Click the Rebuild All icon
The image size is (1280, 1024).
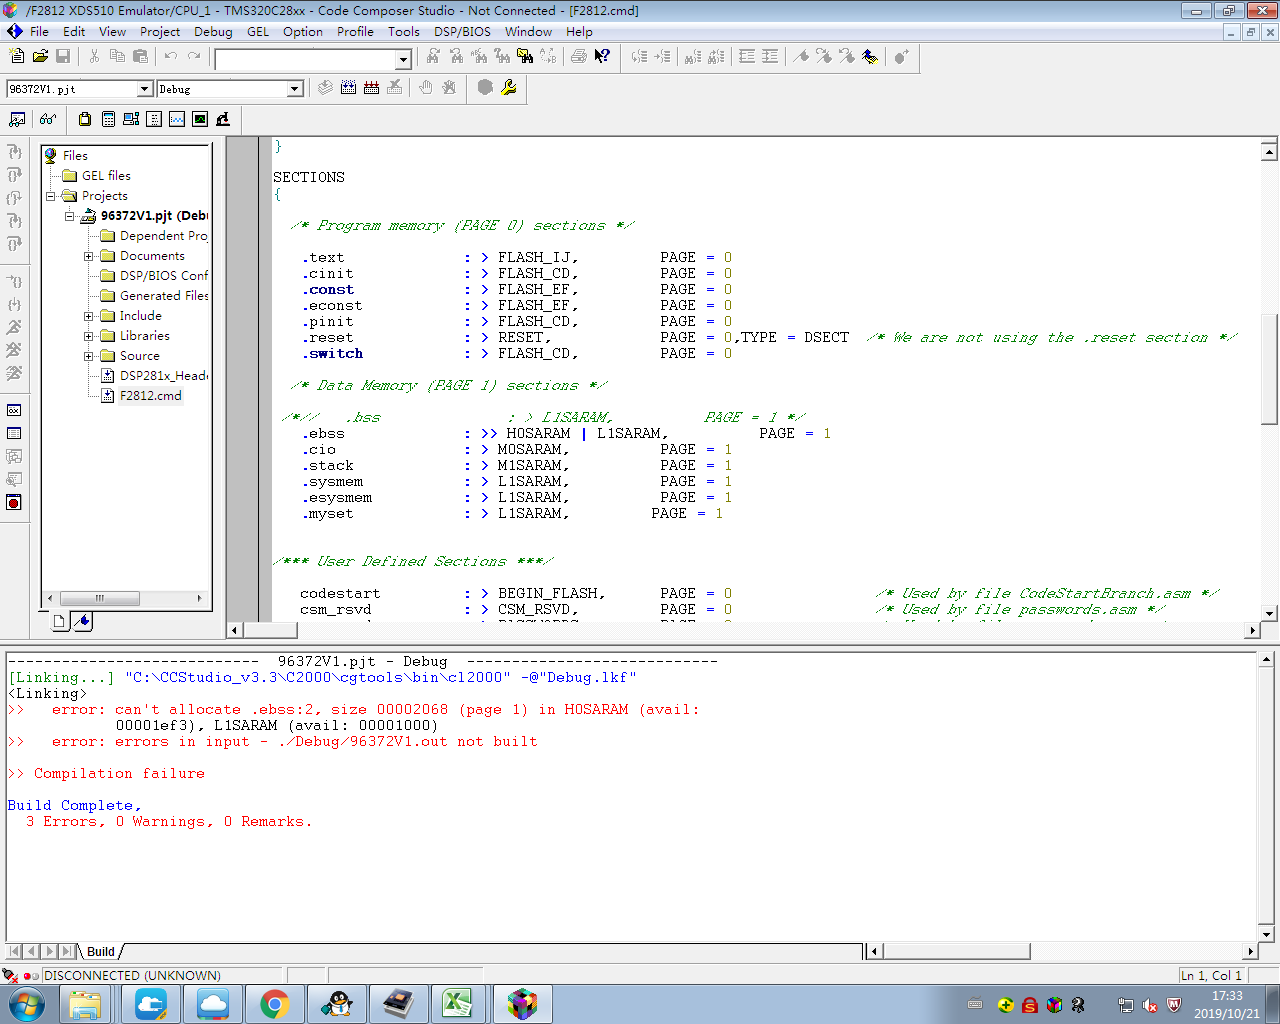point(371,88)
